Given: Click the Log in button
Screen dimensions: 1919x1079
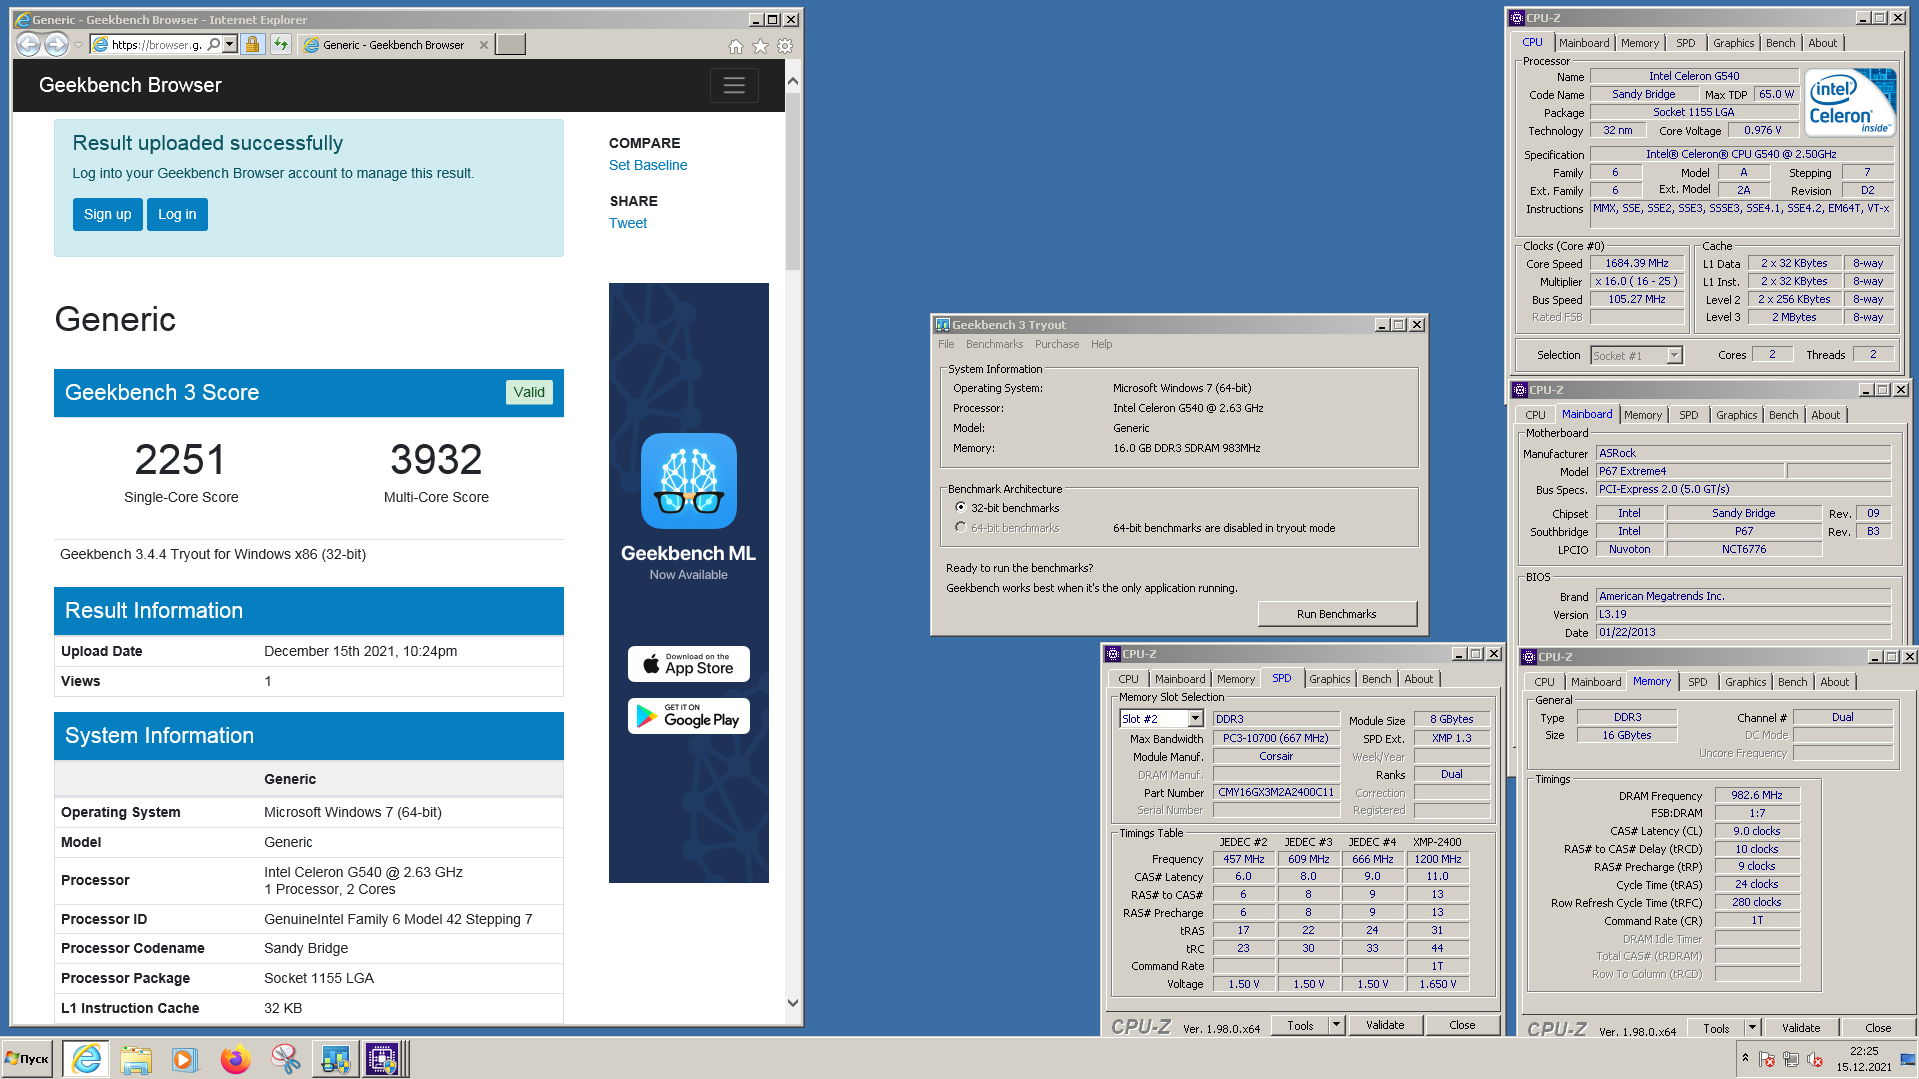Looking at the screenshot, I should pos(177,214).
